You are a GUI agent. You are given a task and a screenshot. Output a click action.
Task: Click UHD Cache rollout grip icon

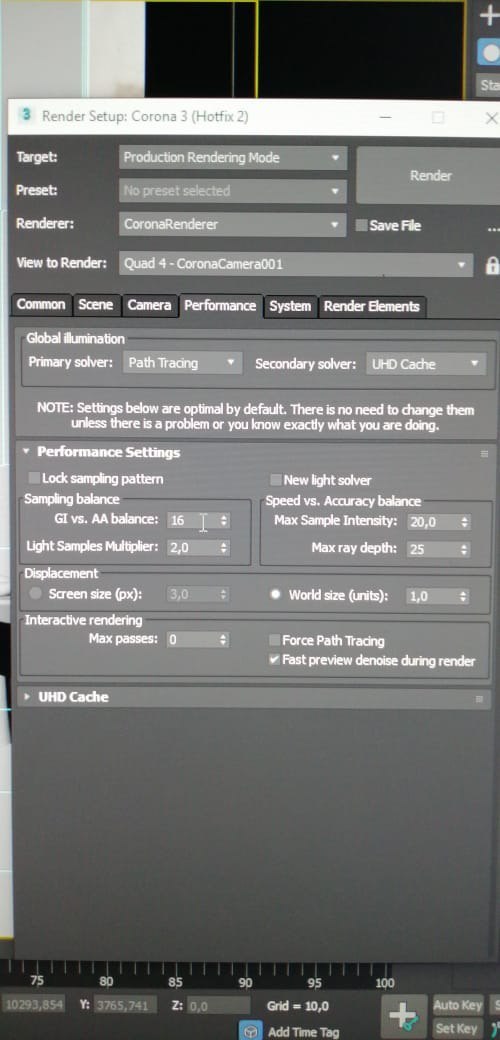(479, 698)
